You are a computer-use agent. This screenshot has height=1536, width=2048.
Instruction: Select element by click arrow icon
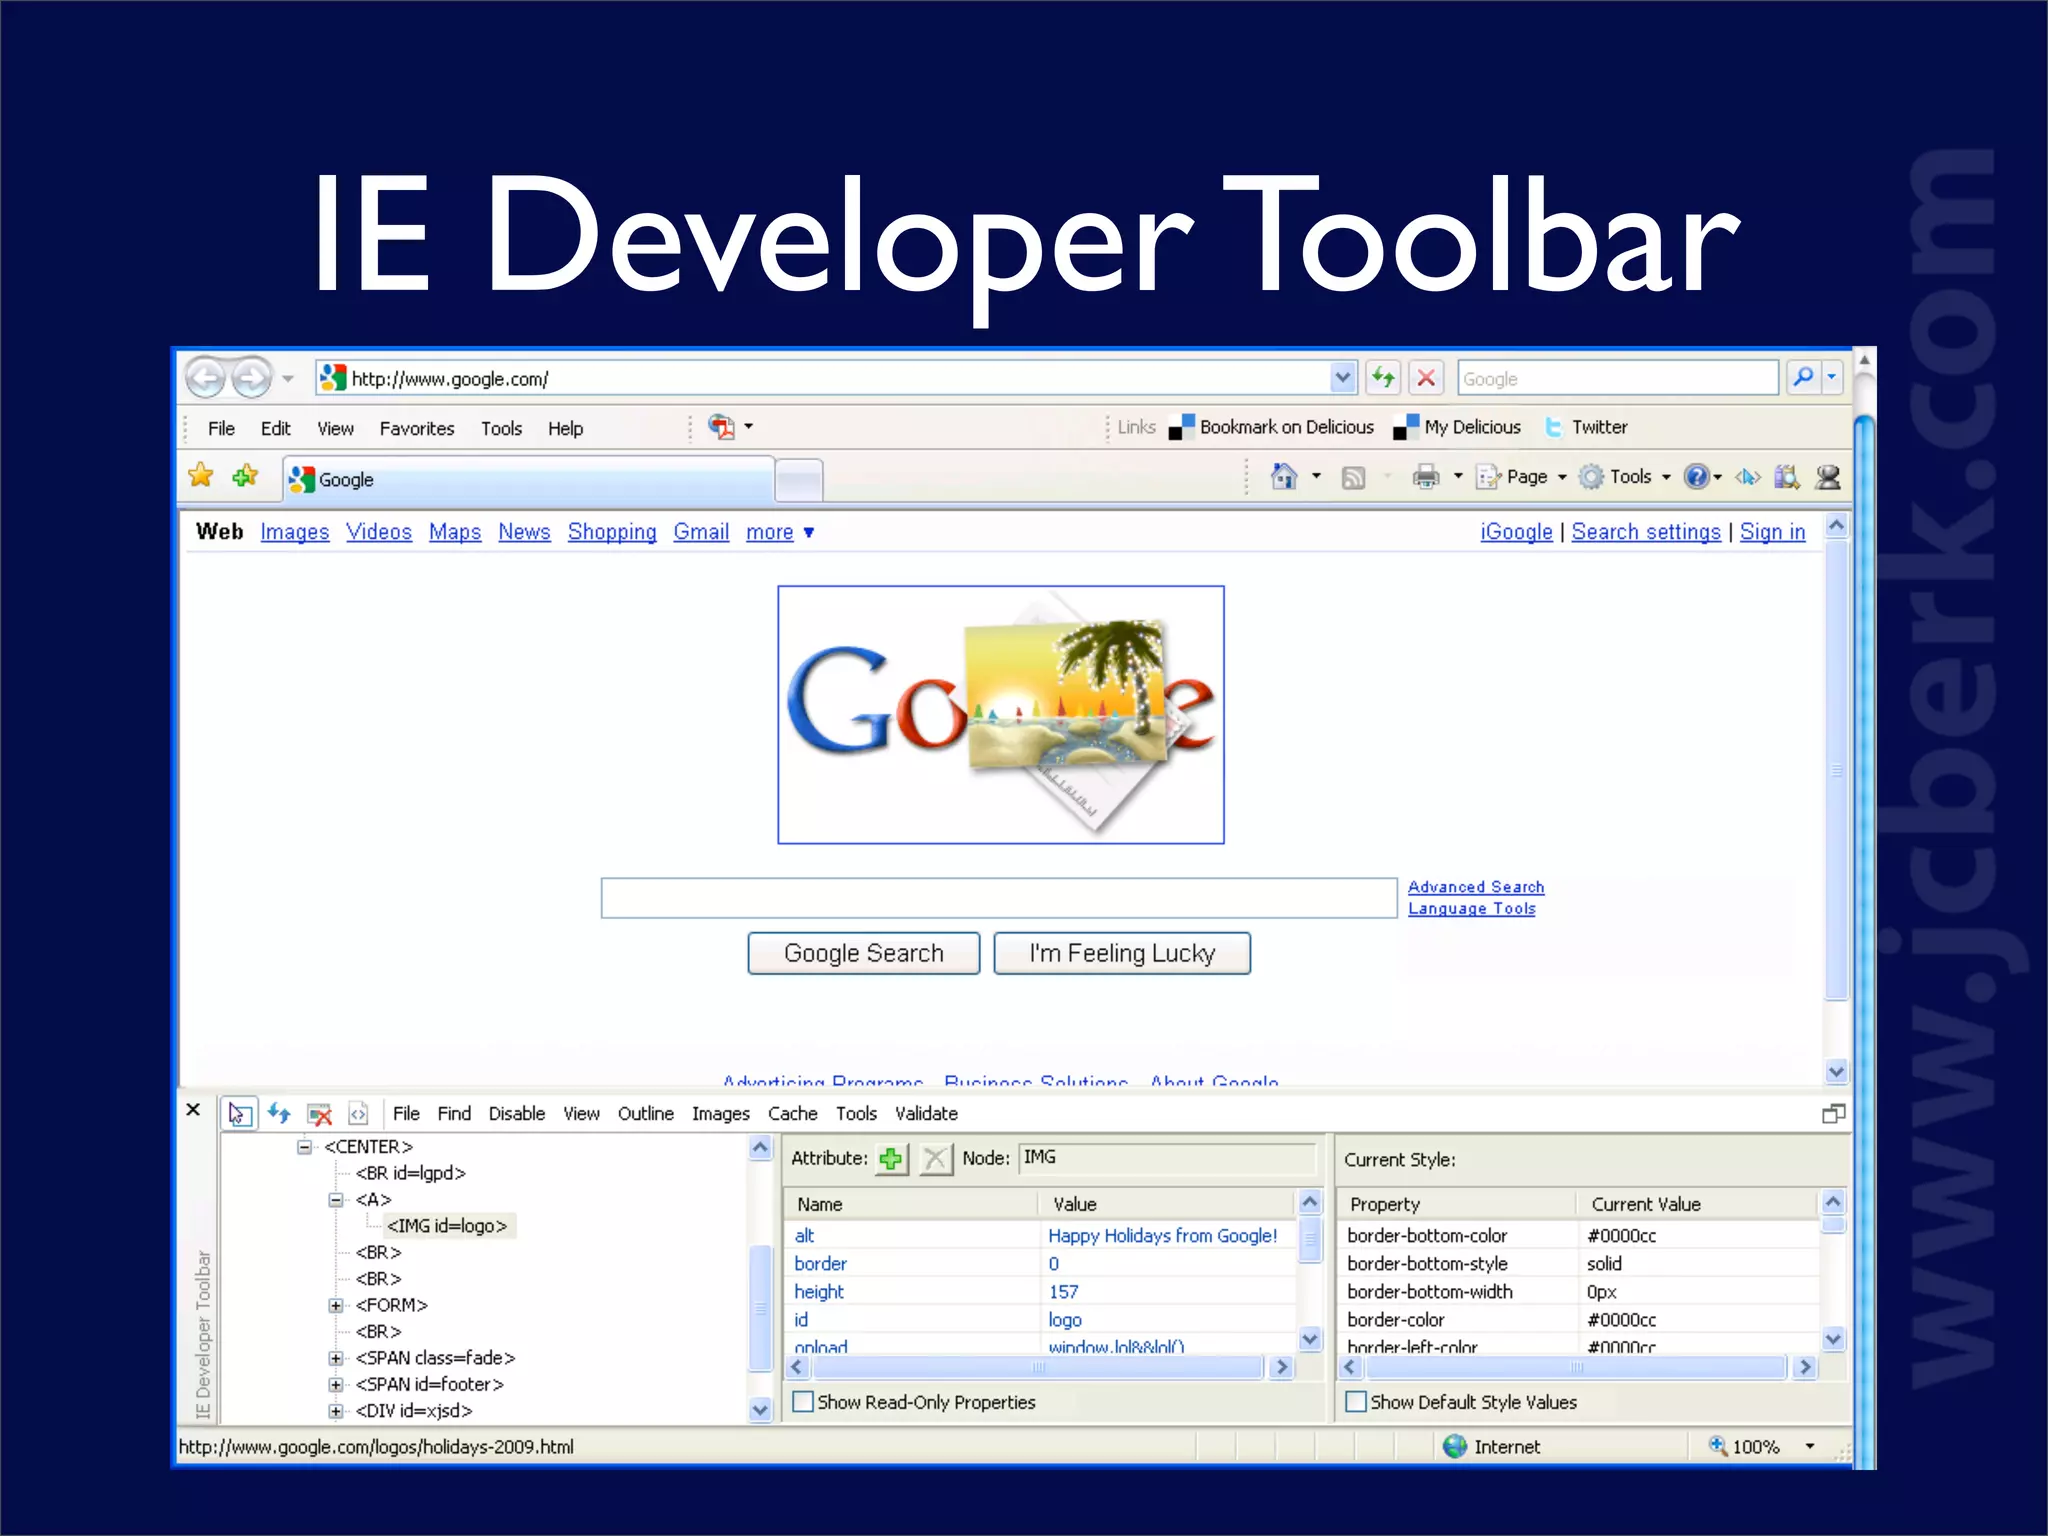click(238, 1114)
